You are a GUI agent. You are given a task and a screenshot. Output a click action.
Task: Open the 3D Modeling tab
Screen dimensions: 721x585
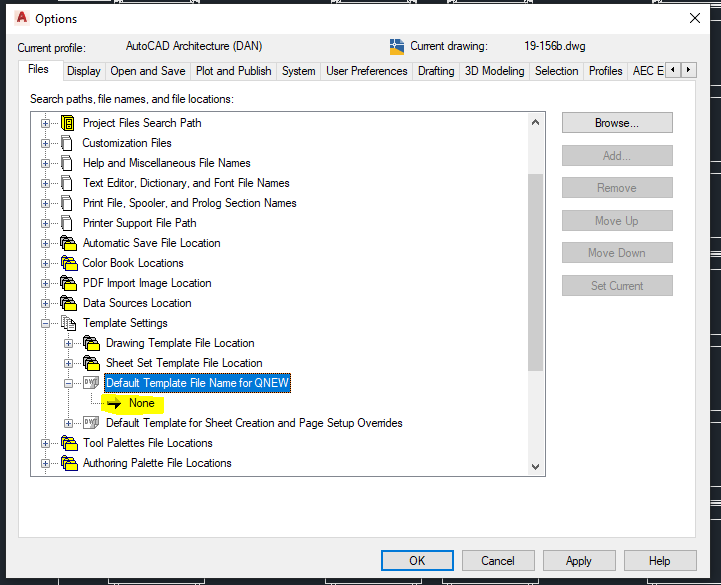point(494,71)
